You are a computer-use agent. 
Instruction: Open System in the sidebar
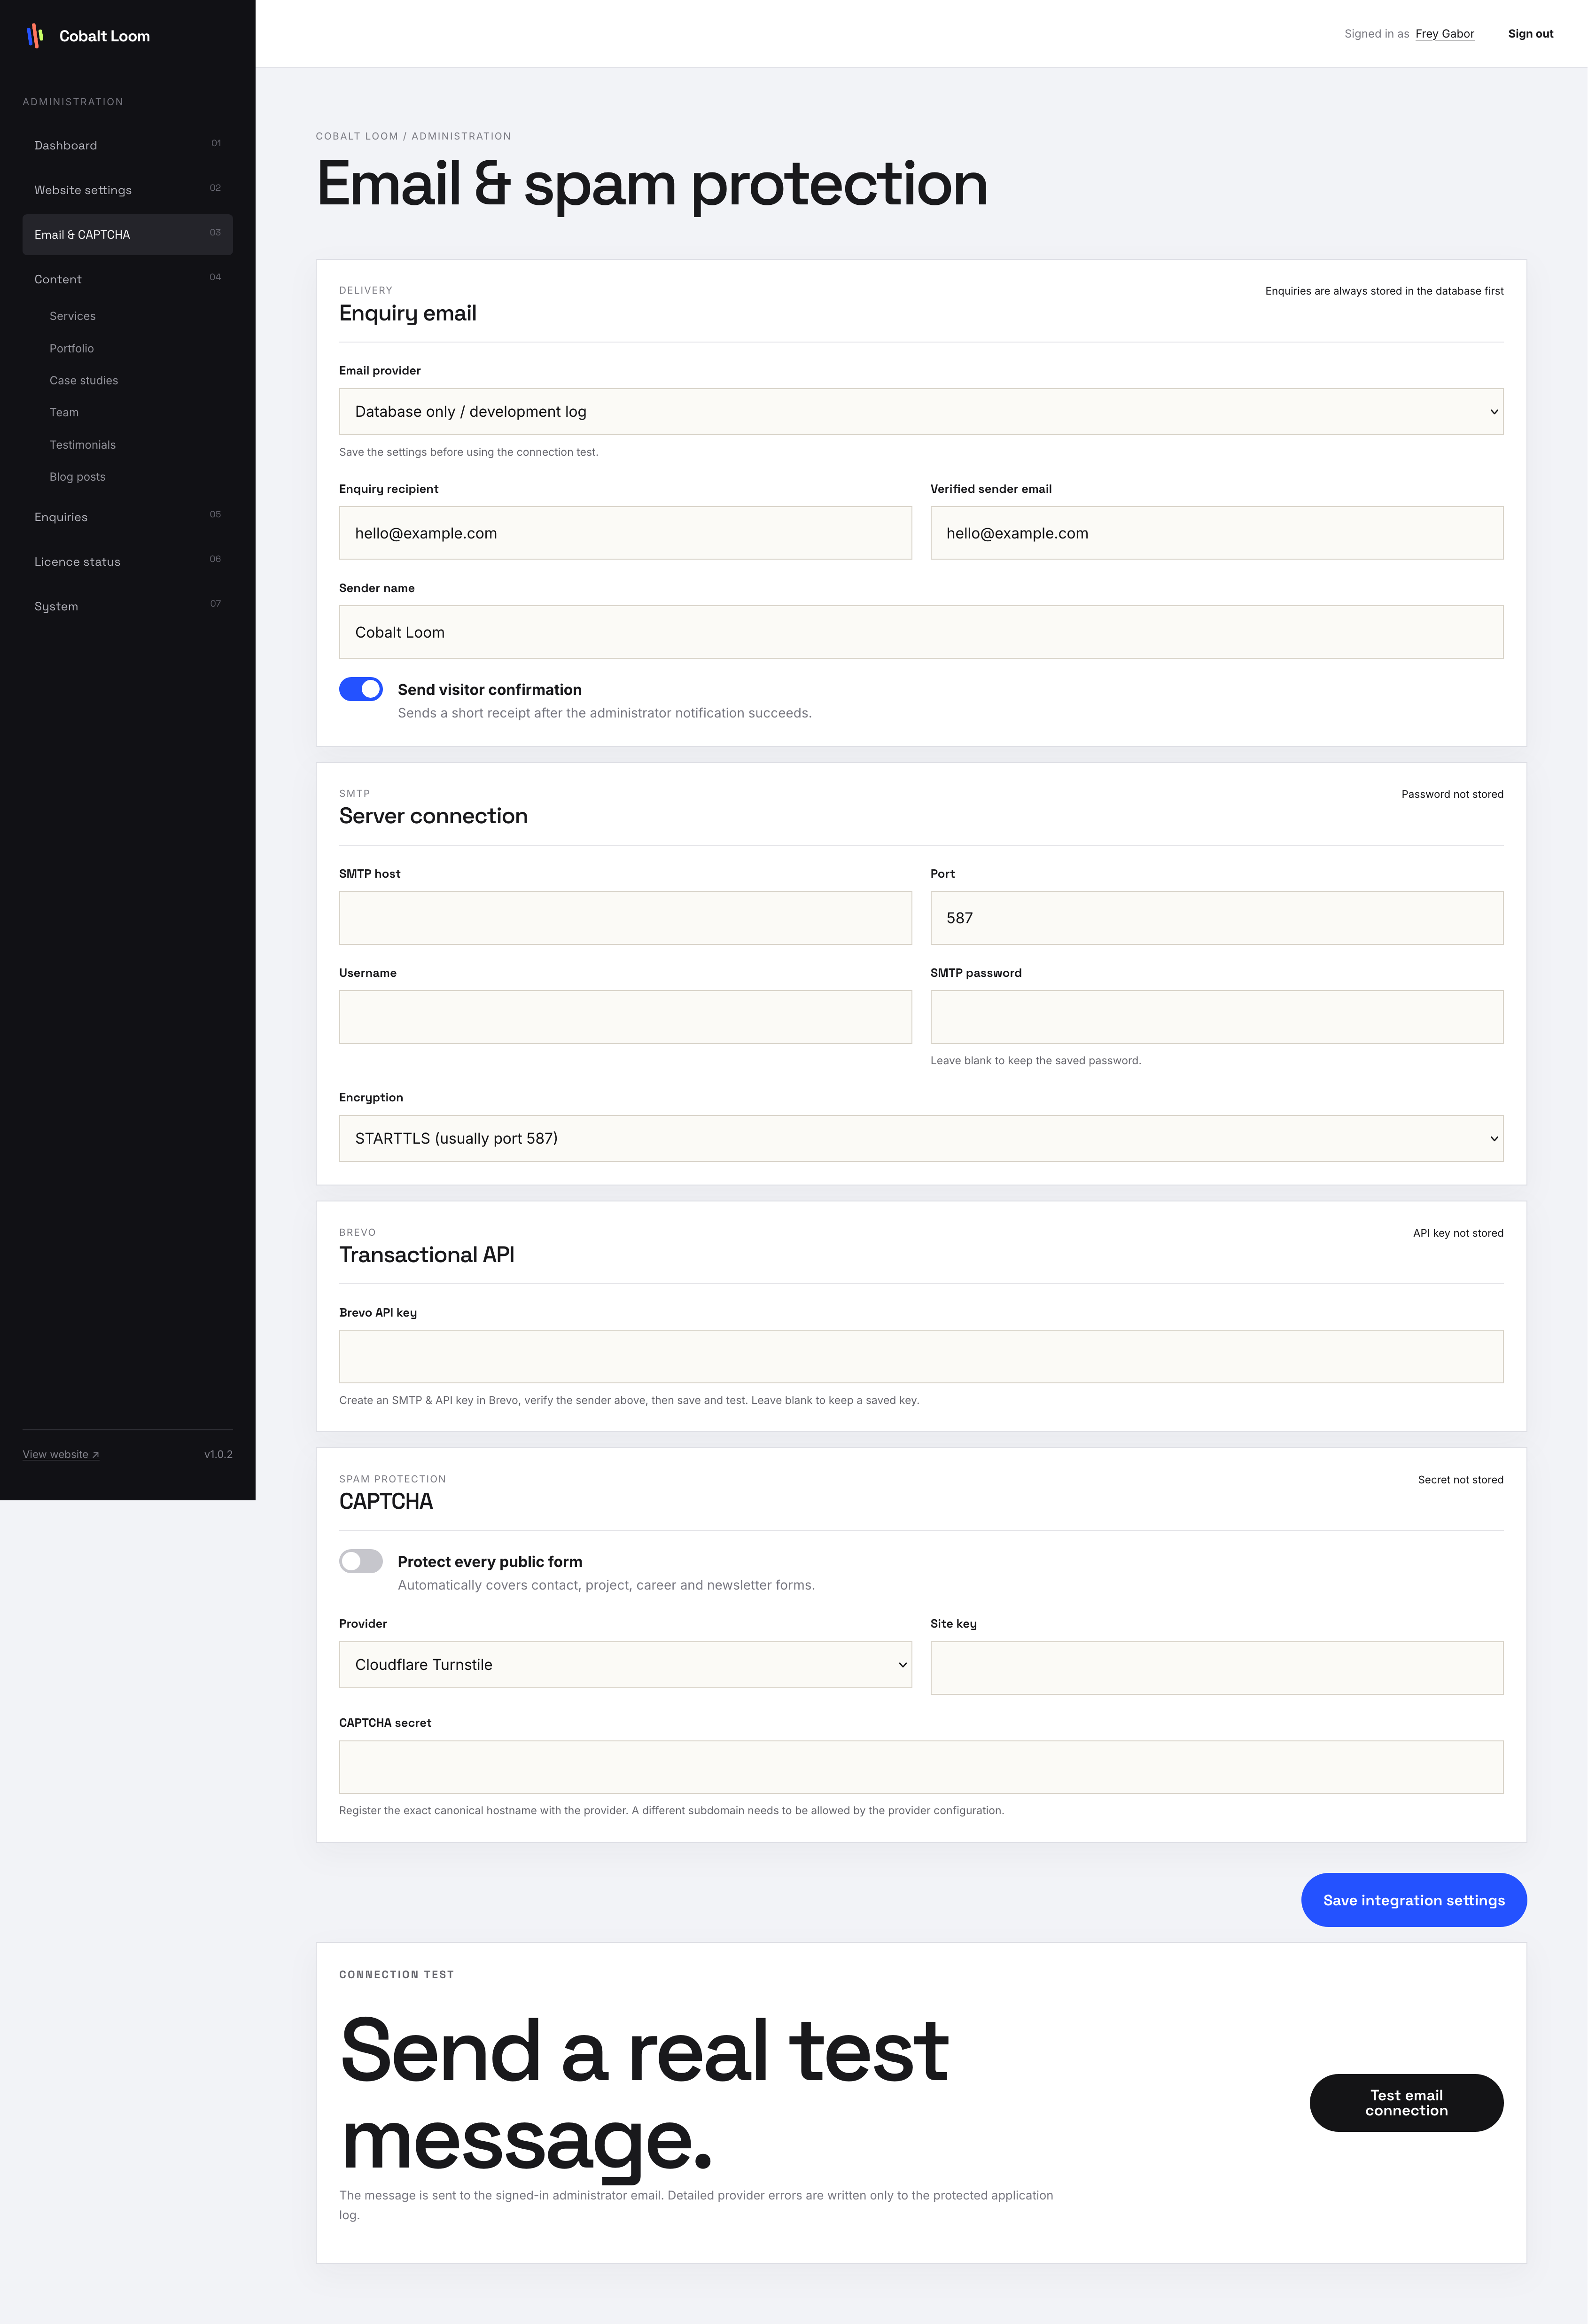coord(127,606)
